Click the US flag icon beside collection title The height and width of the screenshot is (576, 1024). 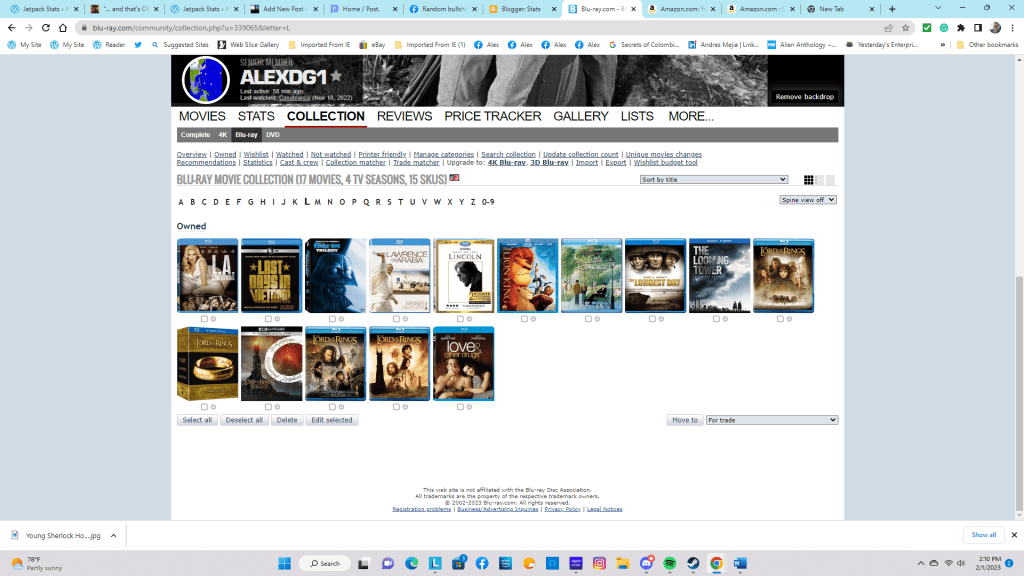pos(454,178)
